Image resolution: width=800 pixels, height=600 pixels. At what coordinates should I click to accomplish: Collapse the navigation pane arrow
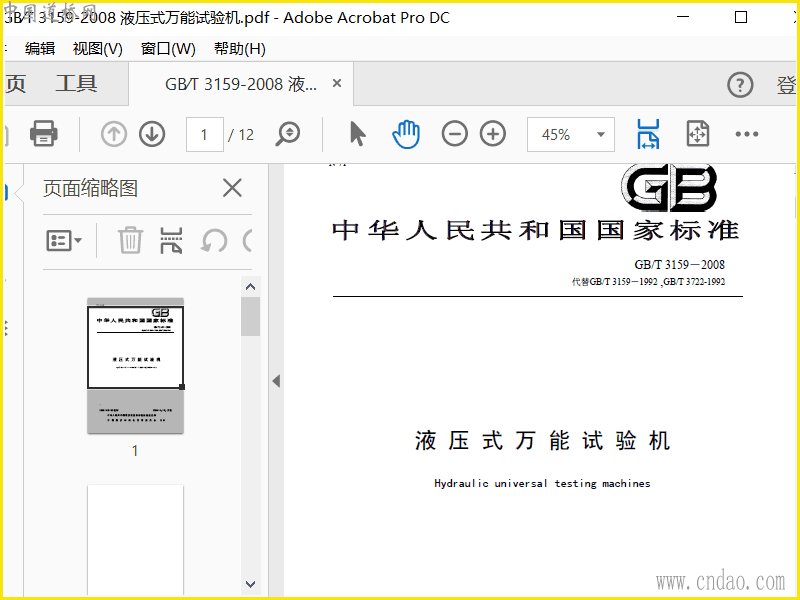(276, 381)
